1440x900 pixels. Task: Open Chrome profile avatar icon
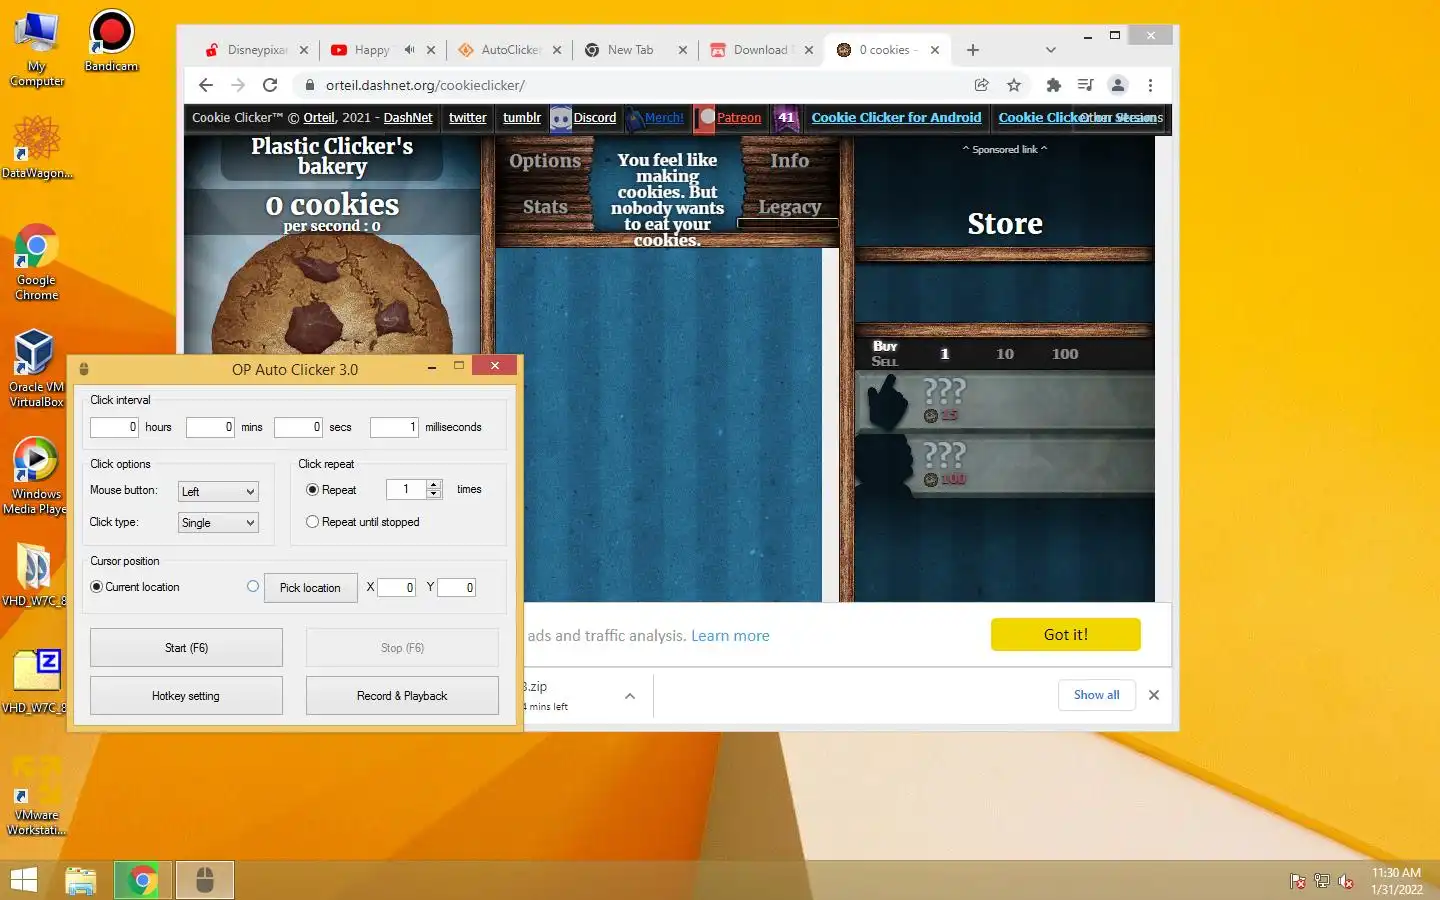point(1118,85)
